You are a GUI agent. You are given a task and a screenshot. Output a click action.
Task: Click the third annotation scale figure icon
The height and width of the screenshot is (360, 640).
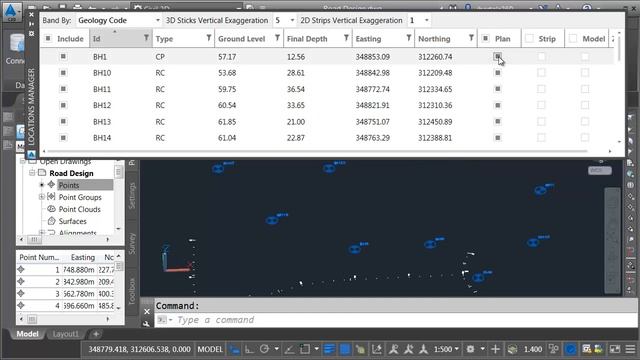click(x=424, y=349)
